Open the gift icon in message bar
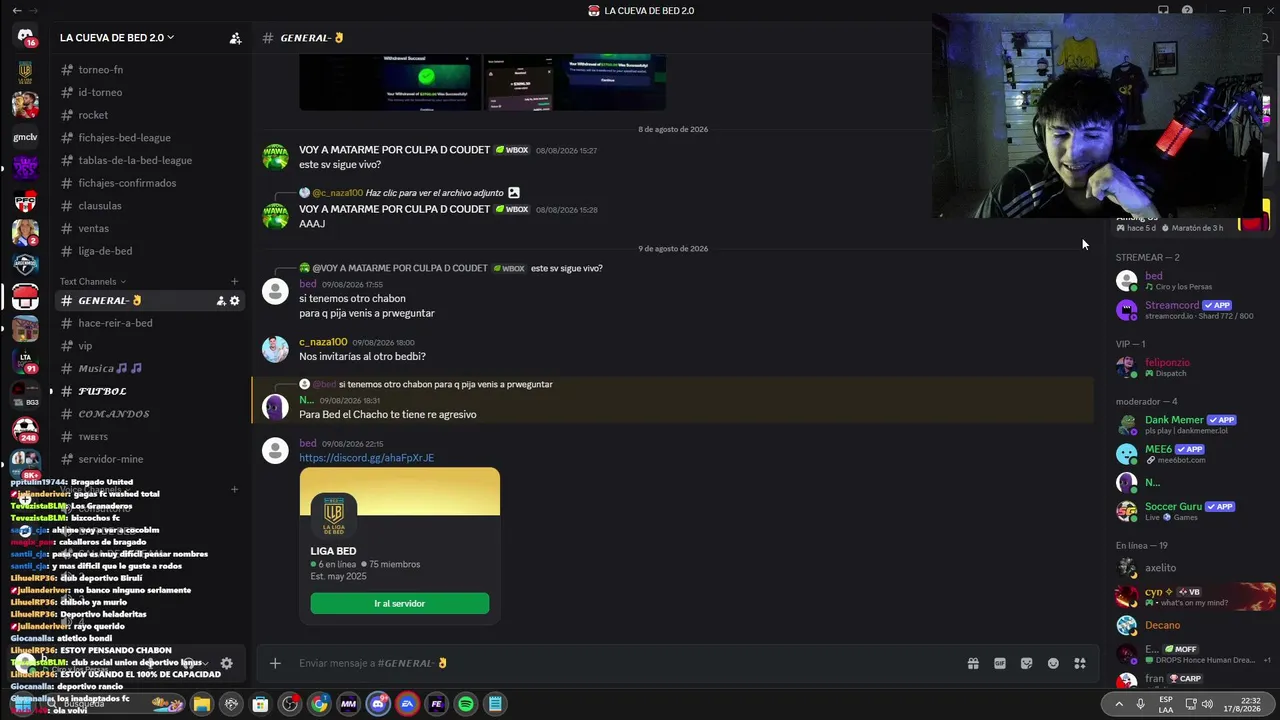The height and width of the screenshot is (720, 1280). [x=973, y=663]
